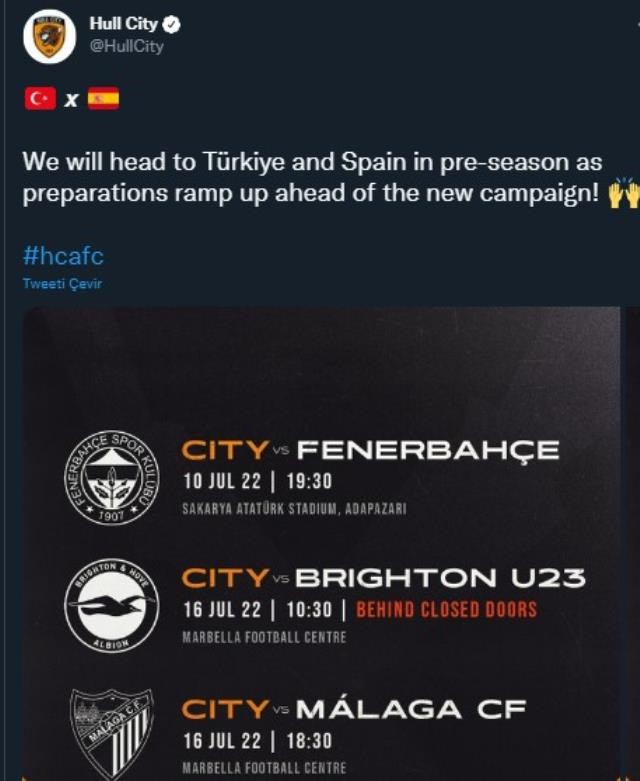Open the @HullCity handle link
The height and width of the screenshot is (781, 640).
pos(127,46)
